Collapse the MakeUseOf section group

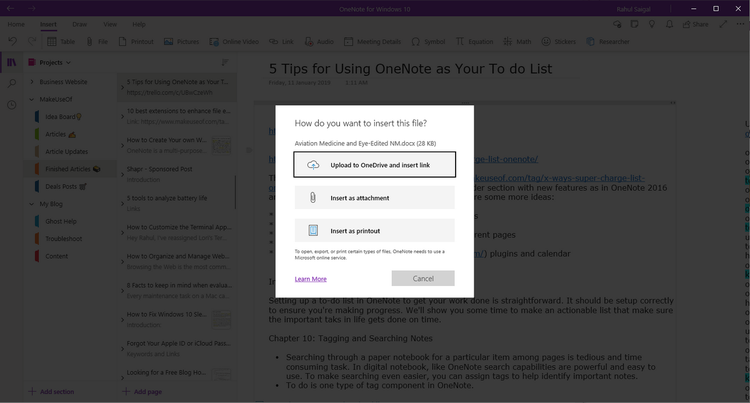click(x=32, y=99)
